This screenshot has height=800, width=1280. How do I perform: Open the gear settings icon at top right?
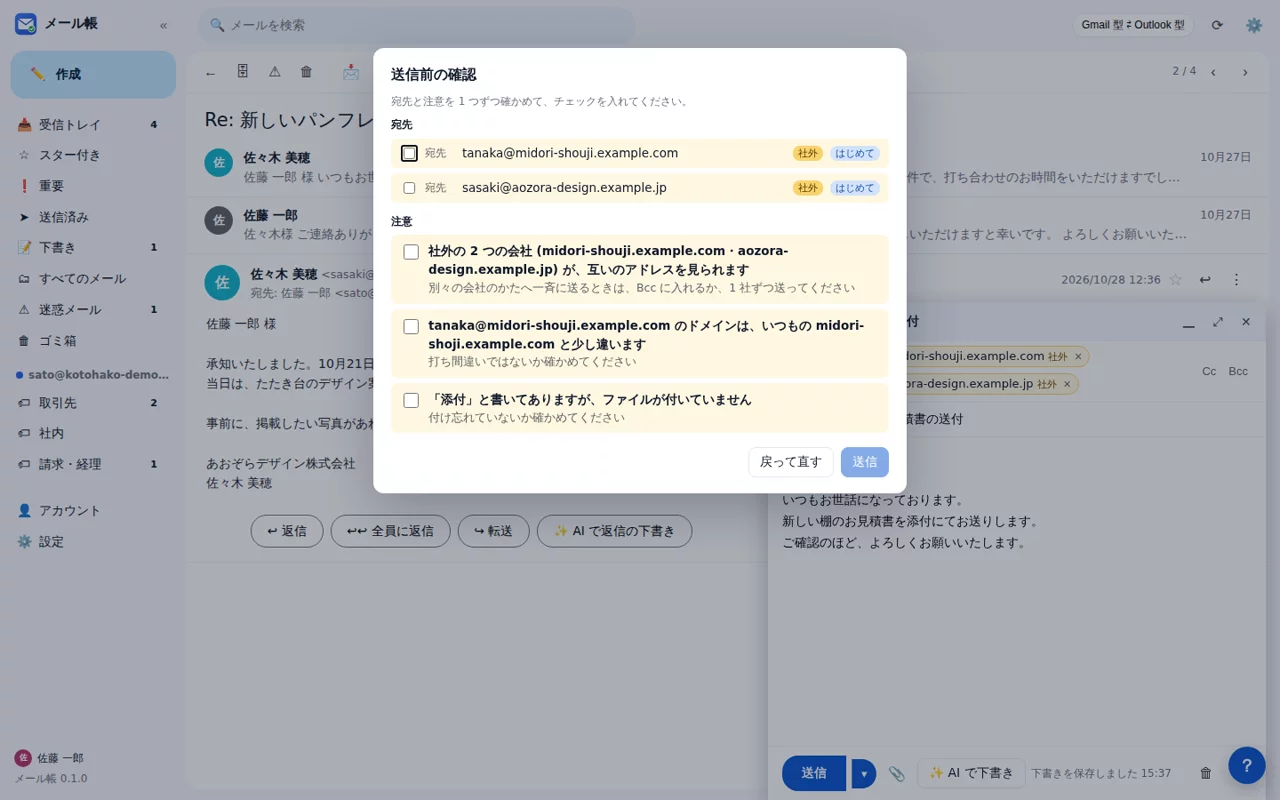click(x=1254, y=25)
